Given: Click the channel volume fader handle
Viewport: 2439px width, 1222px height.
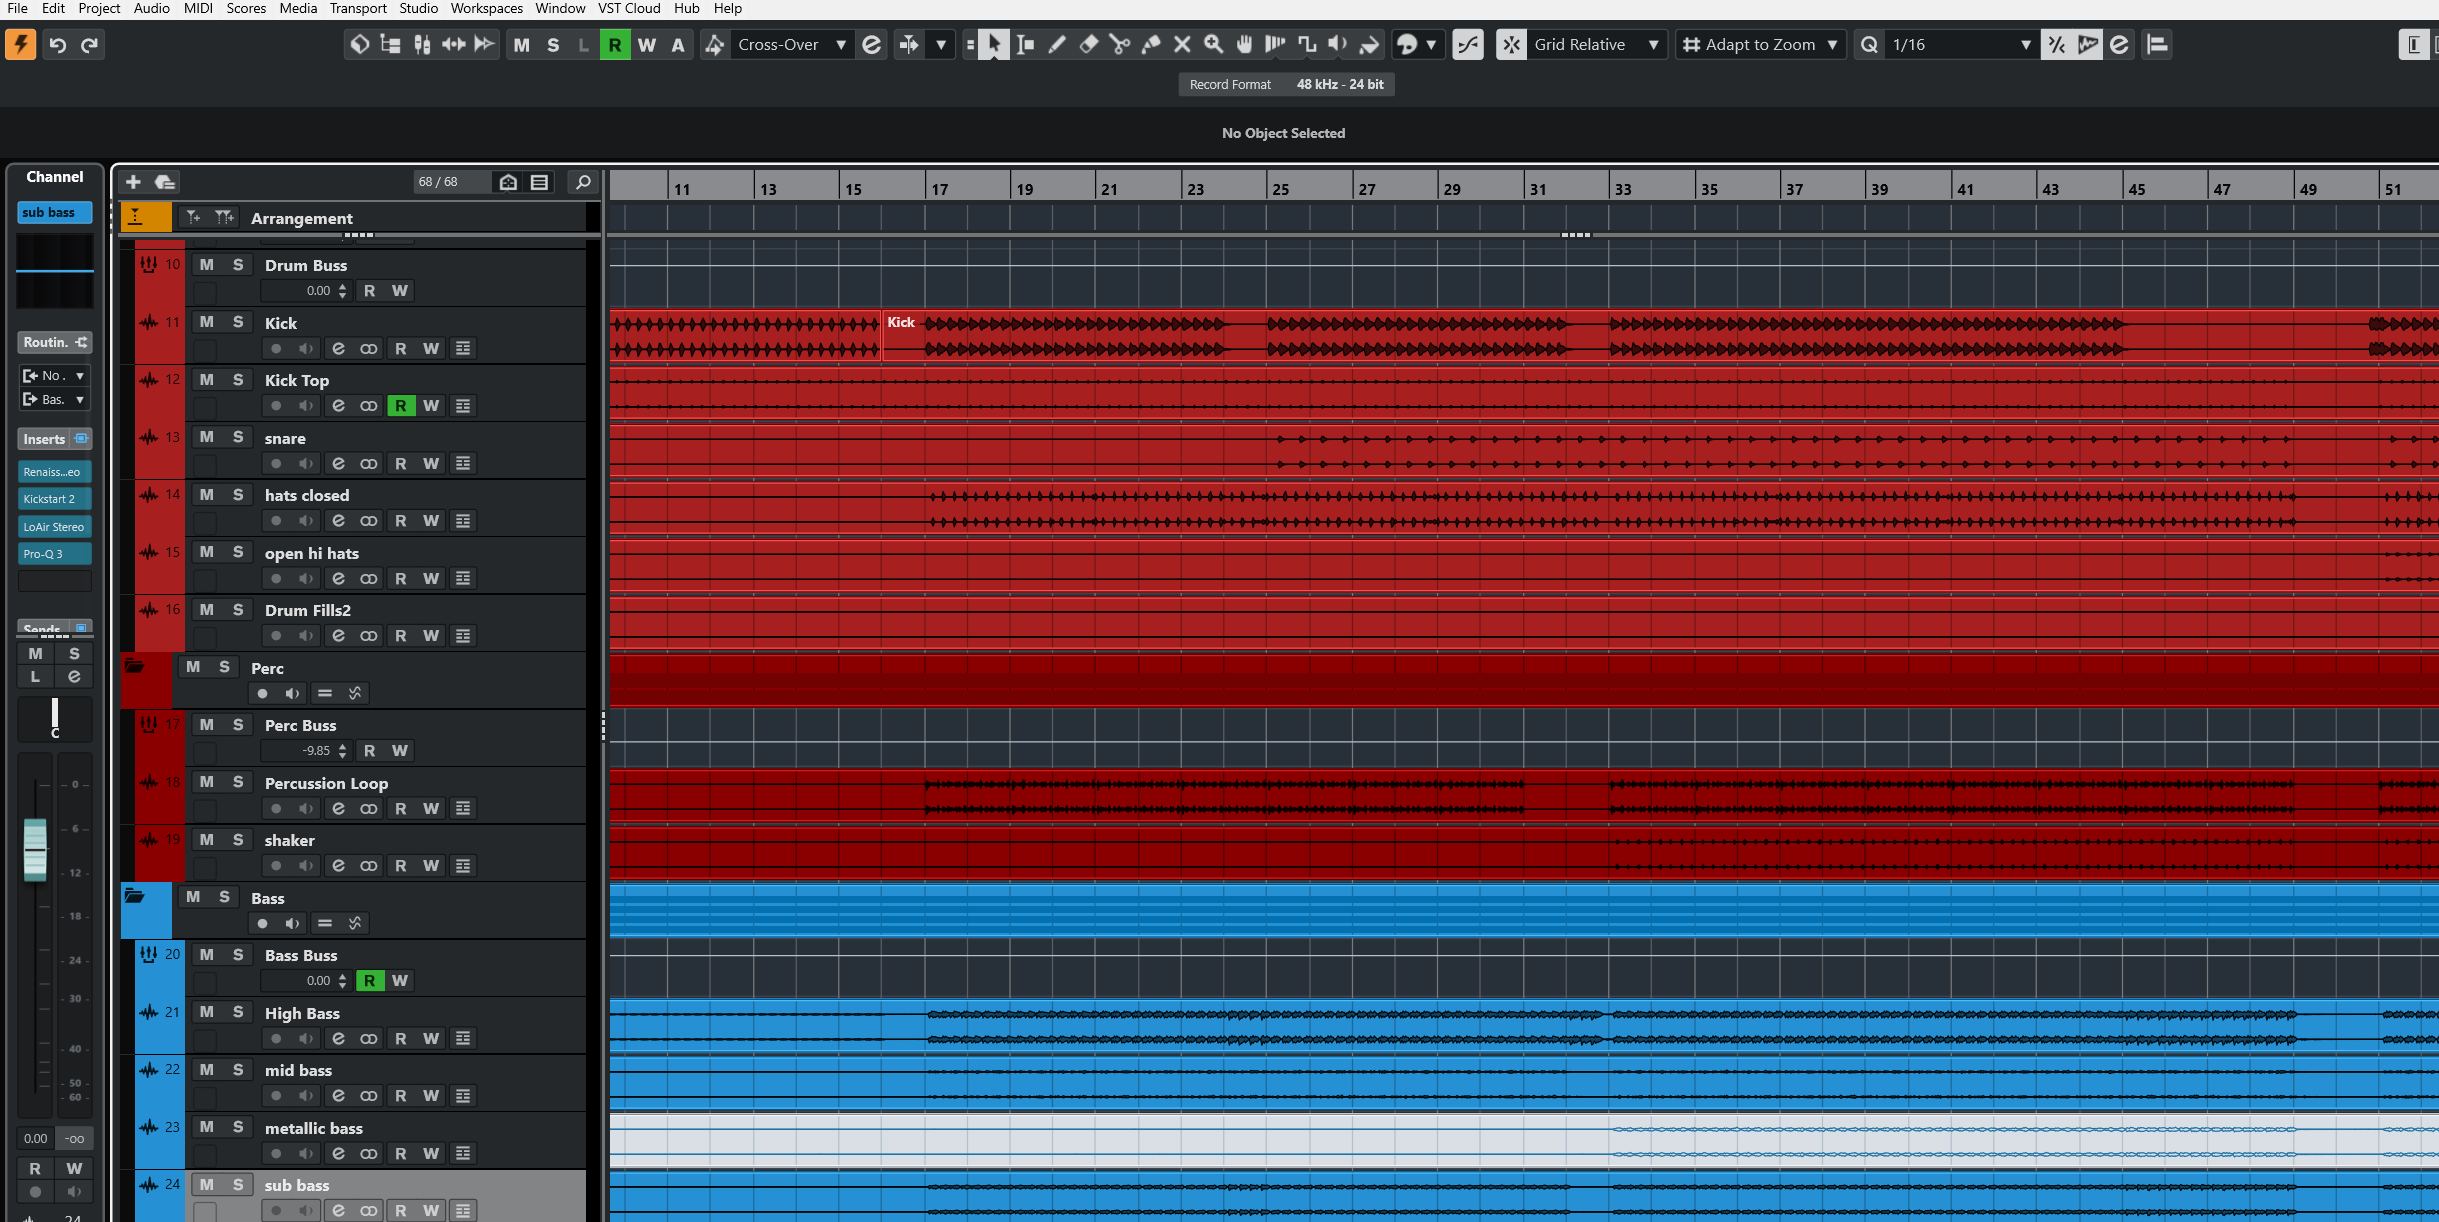Looking at the screenshot, I should pyautogui.click(x=35, y=850).
